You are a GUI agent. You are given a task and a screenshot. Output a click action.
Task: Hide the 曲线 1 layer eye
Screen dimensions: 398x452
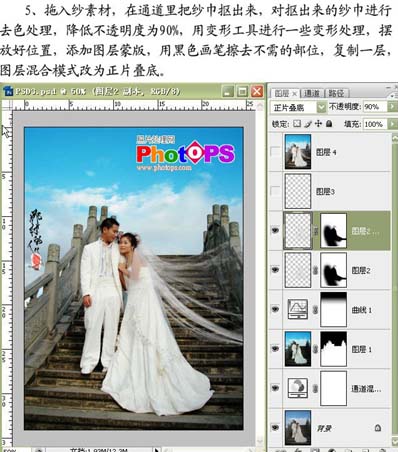pyautogui.click(x=275, y=309)
